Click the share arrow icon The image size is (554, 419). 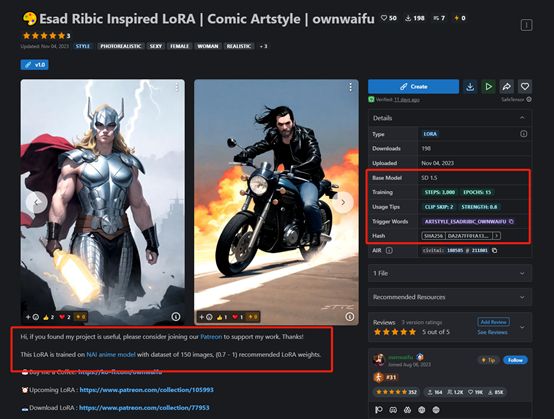[x=507, y=87]
